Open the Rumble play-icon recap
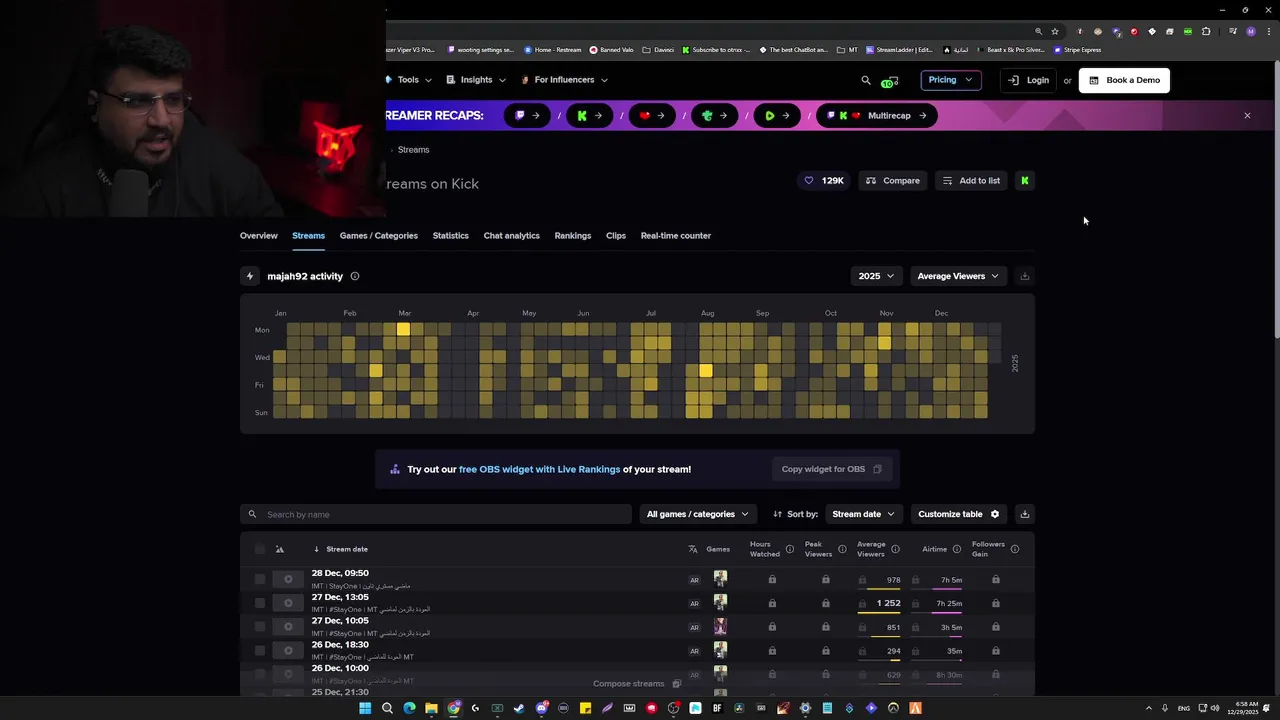 point(777,115)
